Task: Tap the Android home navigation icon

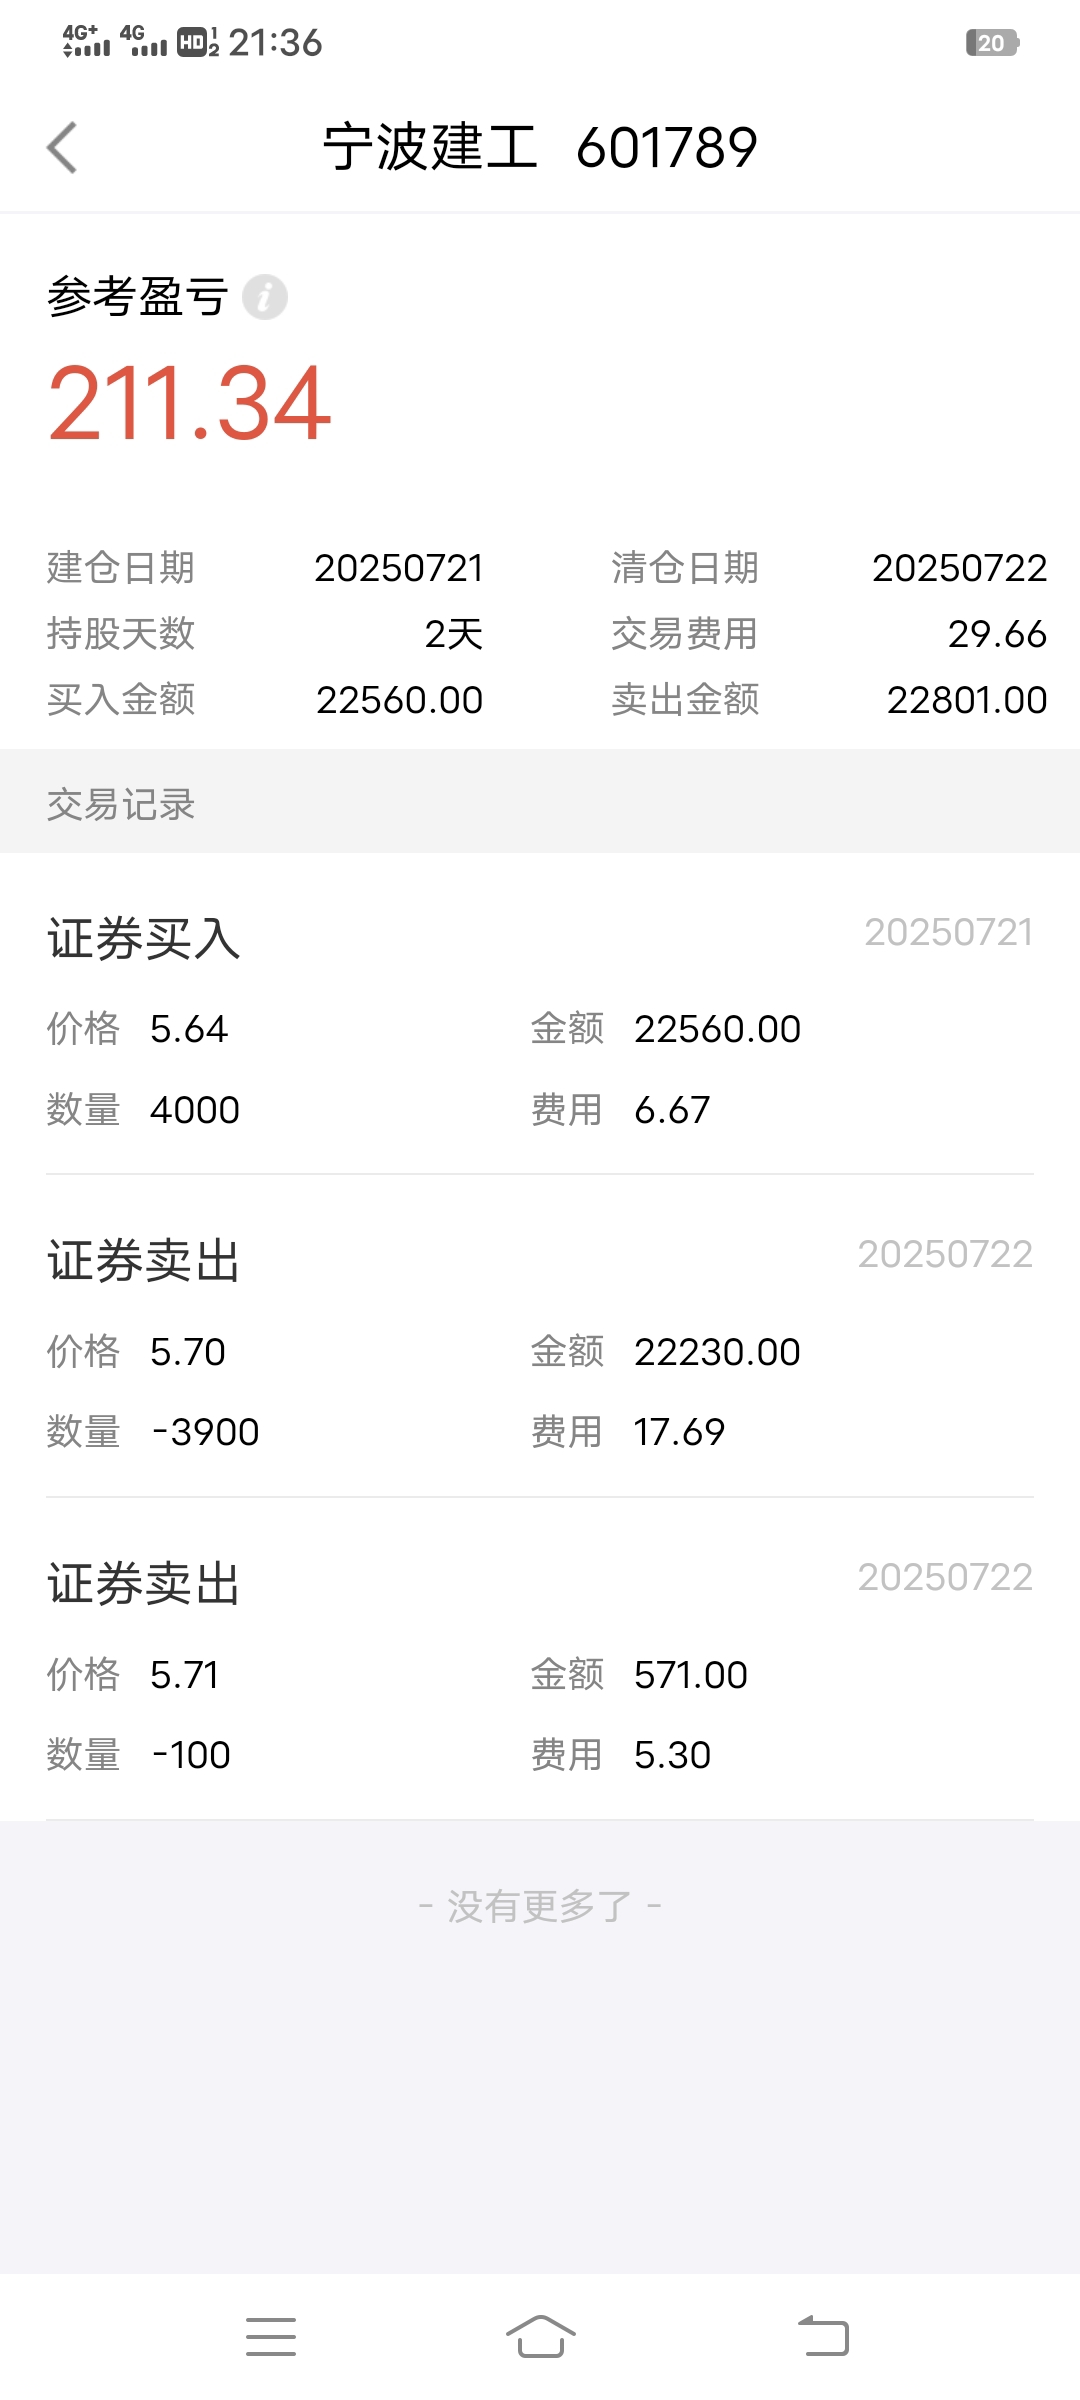Action: (x=540, y=2336)
